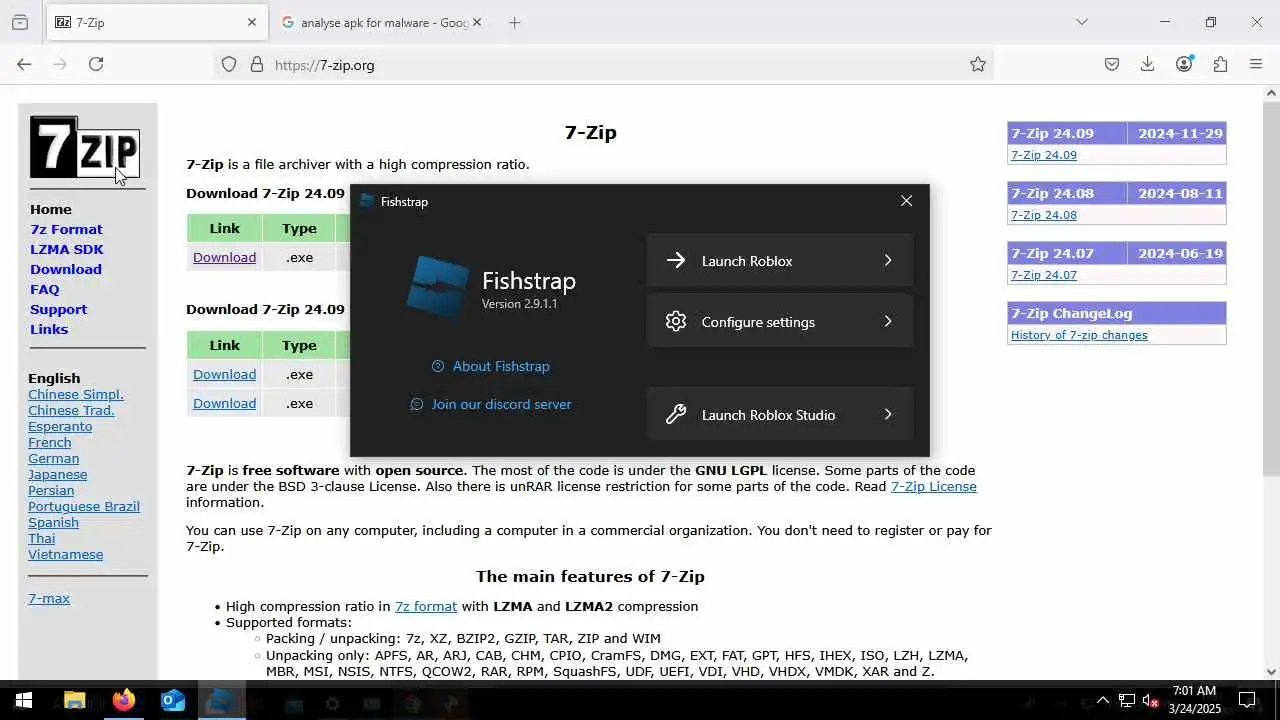1280x720 pixels.
Task: Open the Home sidebar link
Action: tap(51, 209)
